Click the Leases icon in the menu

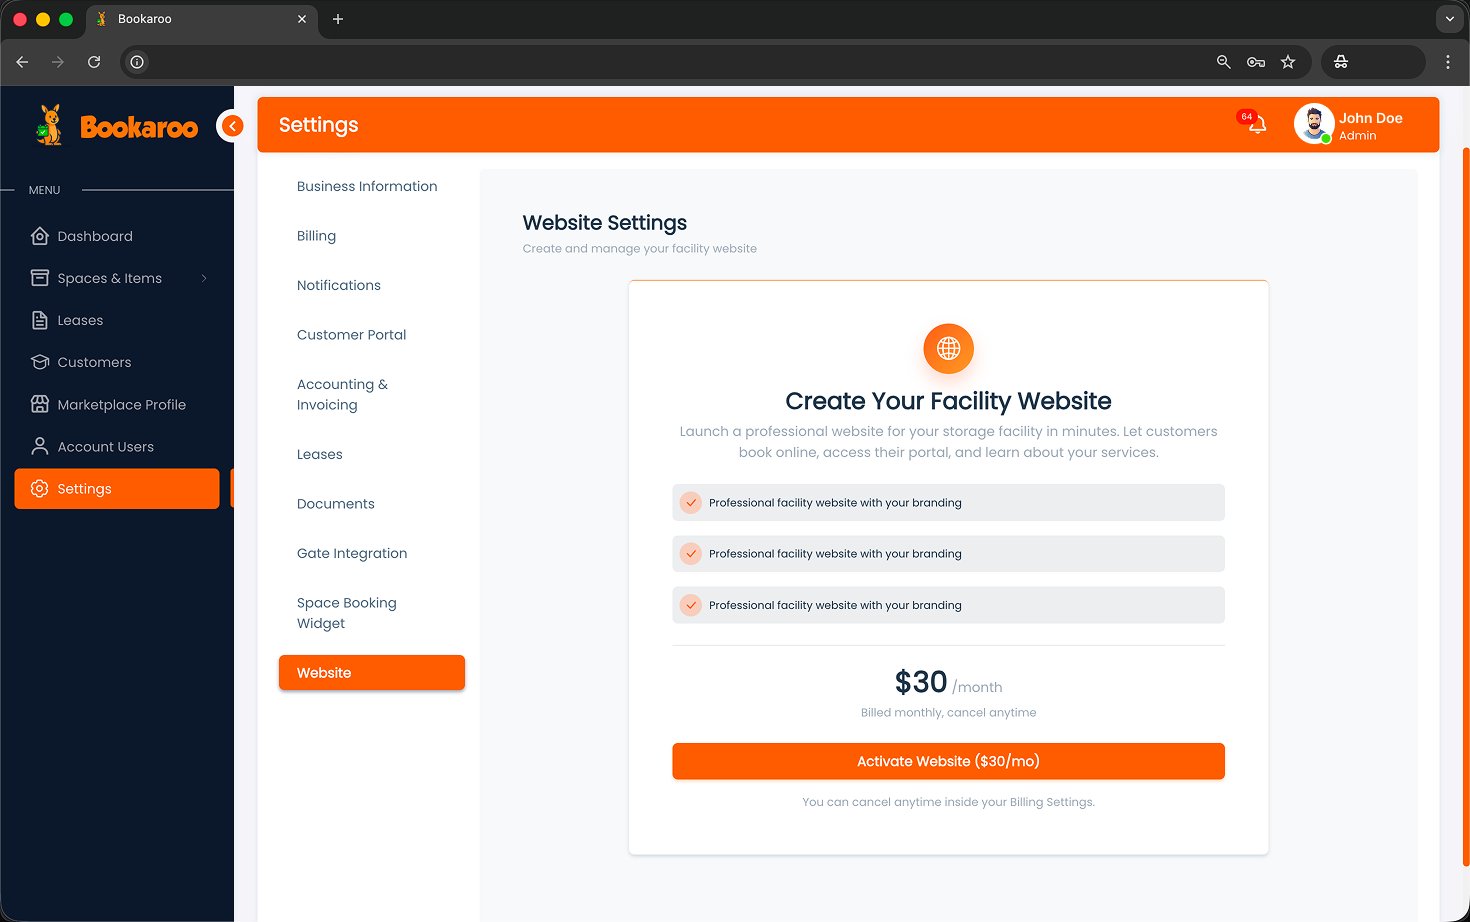pyautogui.click(x=40, y=320)
